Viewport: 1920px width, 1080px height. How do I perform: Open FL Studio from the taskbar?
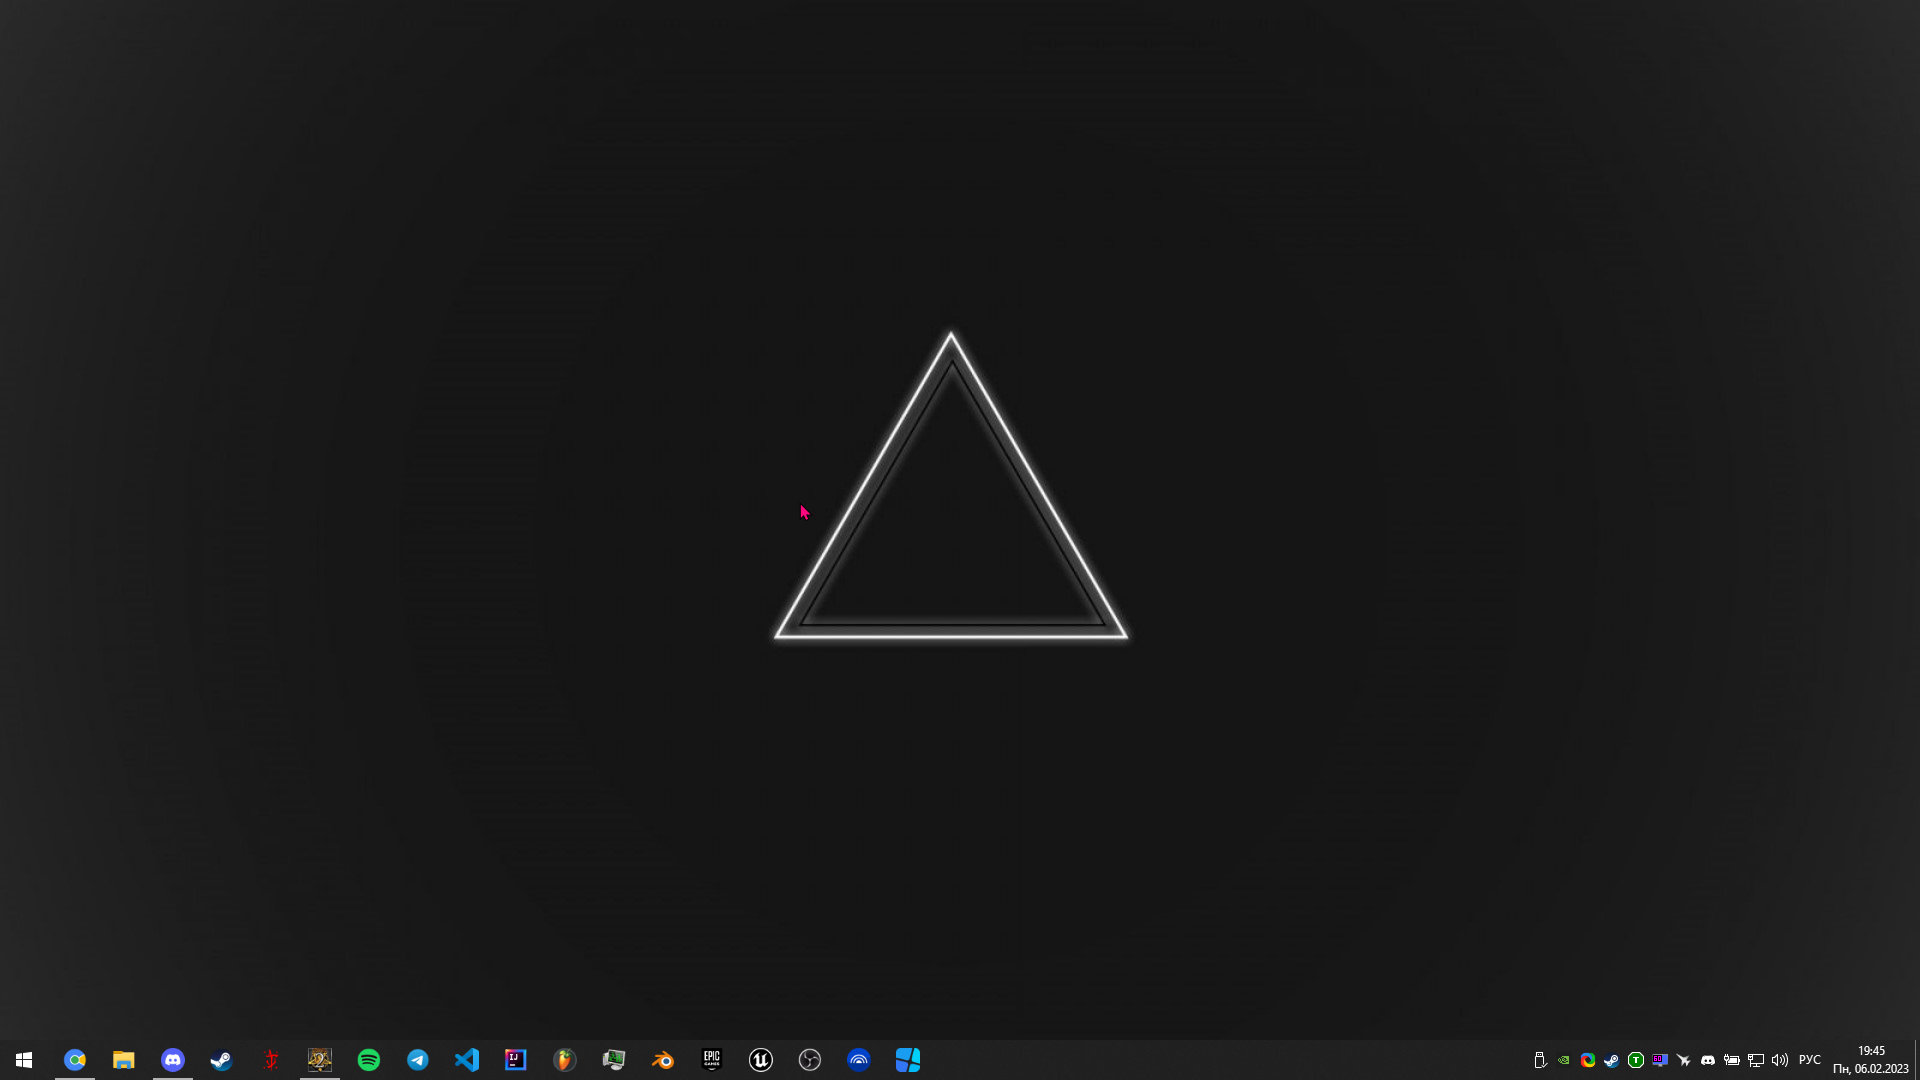point(565,1060)
